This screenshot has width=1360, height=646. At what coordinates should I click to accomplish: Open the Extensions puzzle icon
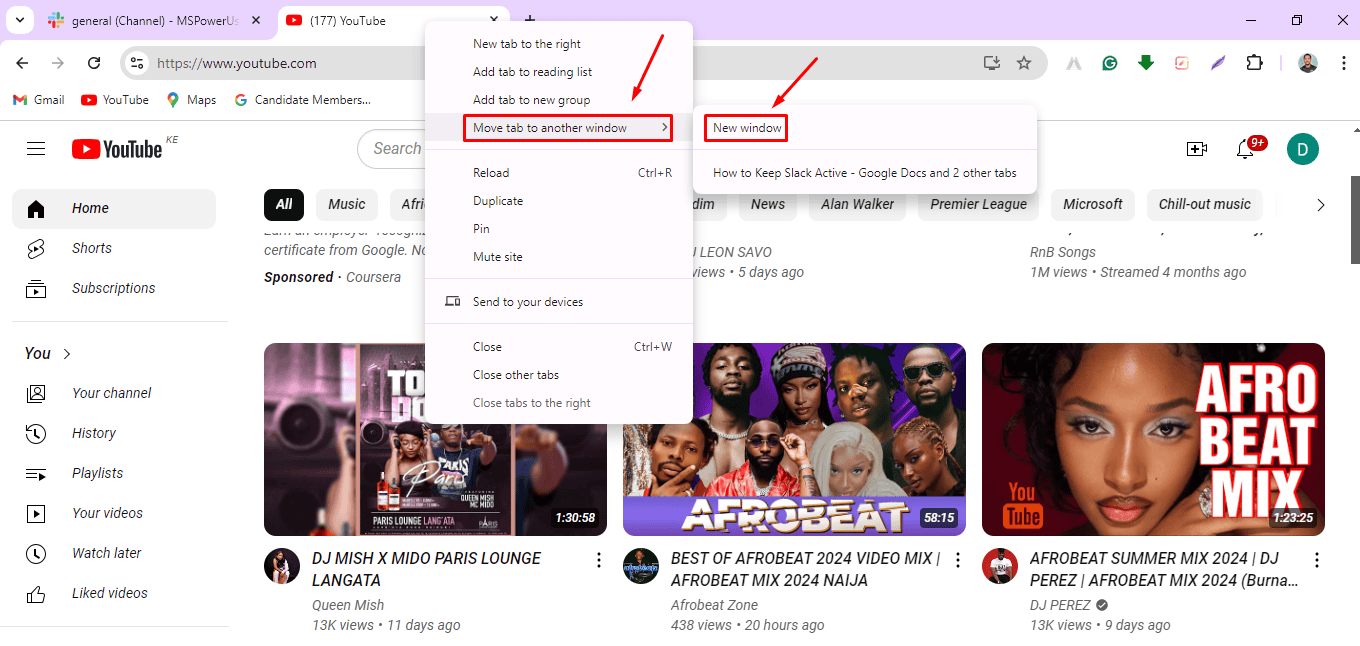[1254, 63]
